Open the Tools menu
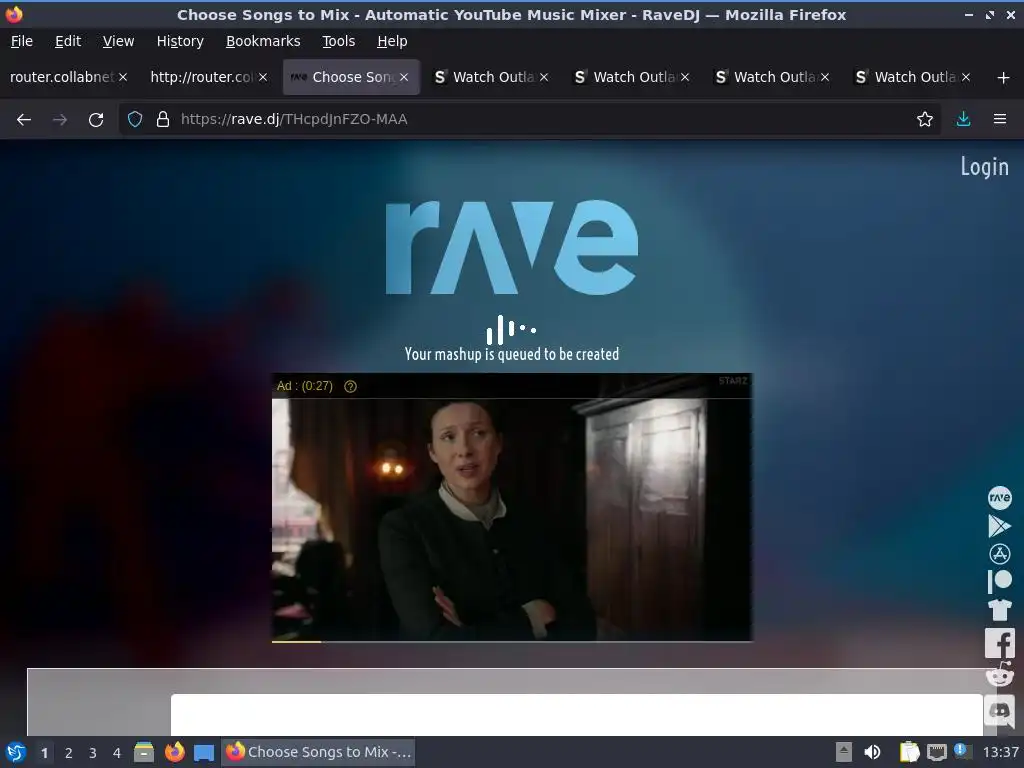Screen dimensions: 1024x768 338,41
